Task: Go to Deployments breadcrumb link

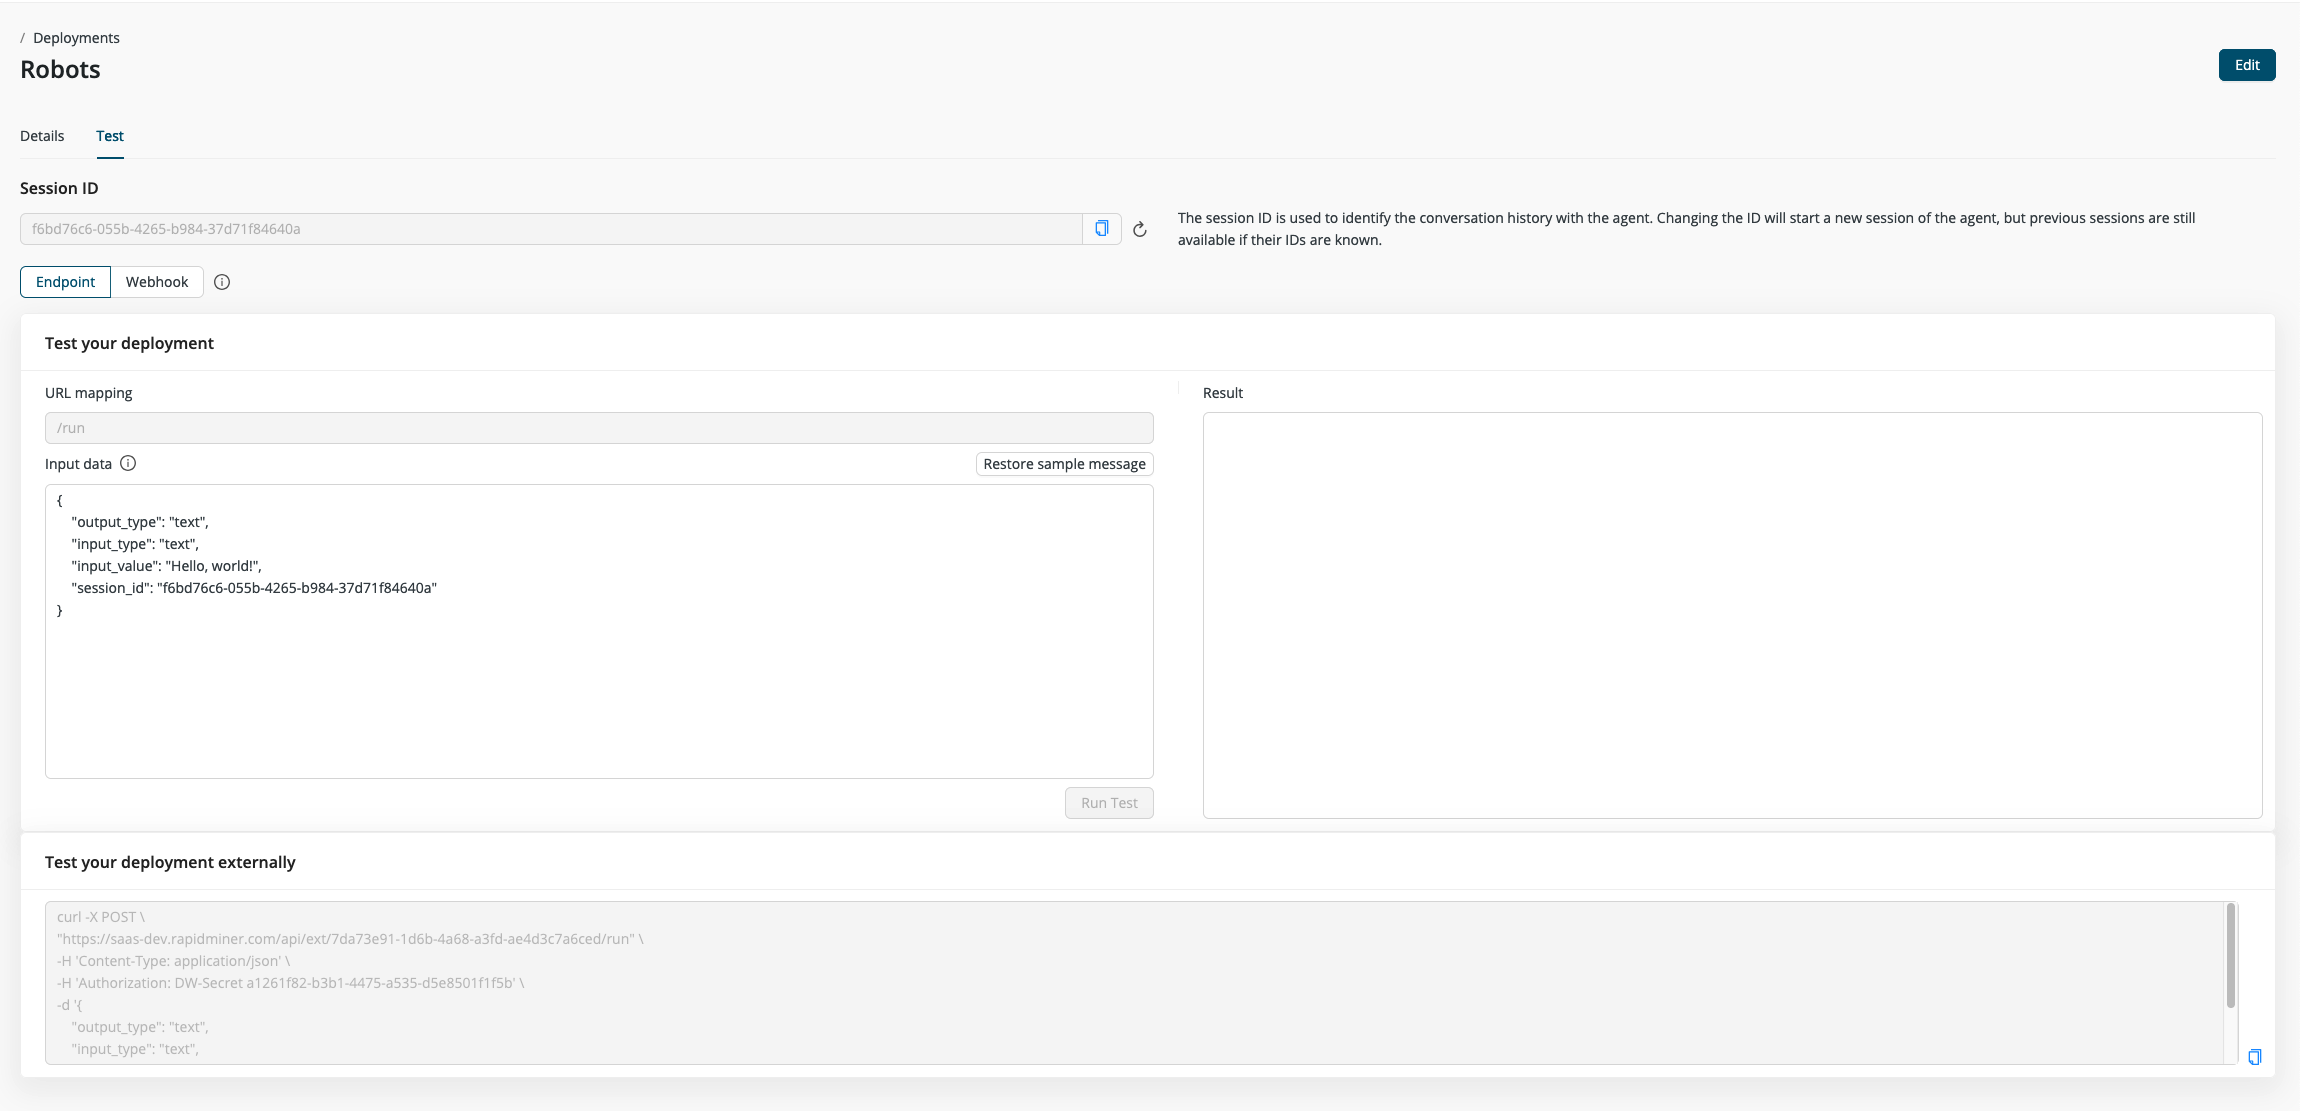Action: [x=76, y=38]
